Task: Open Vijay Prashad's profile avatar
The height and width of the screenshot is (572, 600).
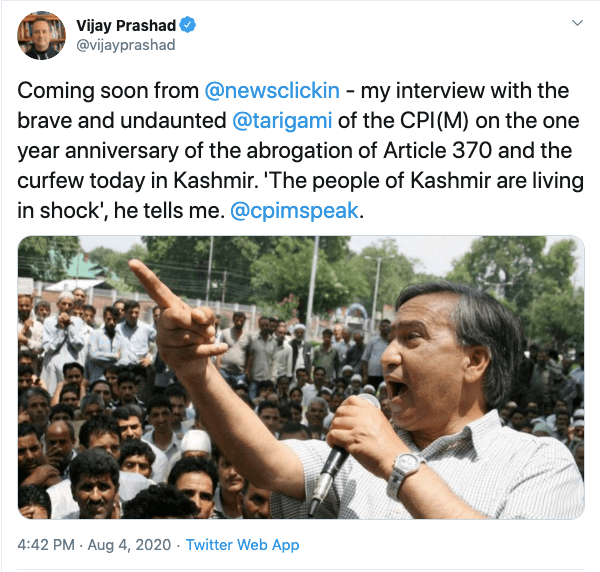Action: coord(41,35)
